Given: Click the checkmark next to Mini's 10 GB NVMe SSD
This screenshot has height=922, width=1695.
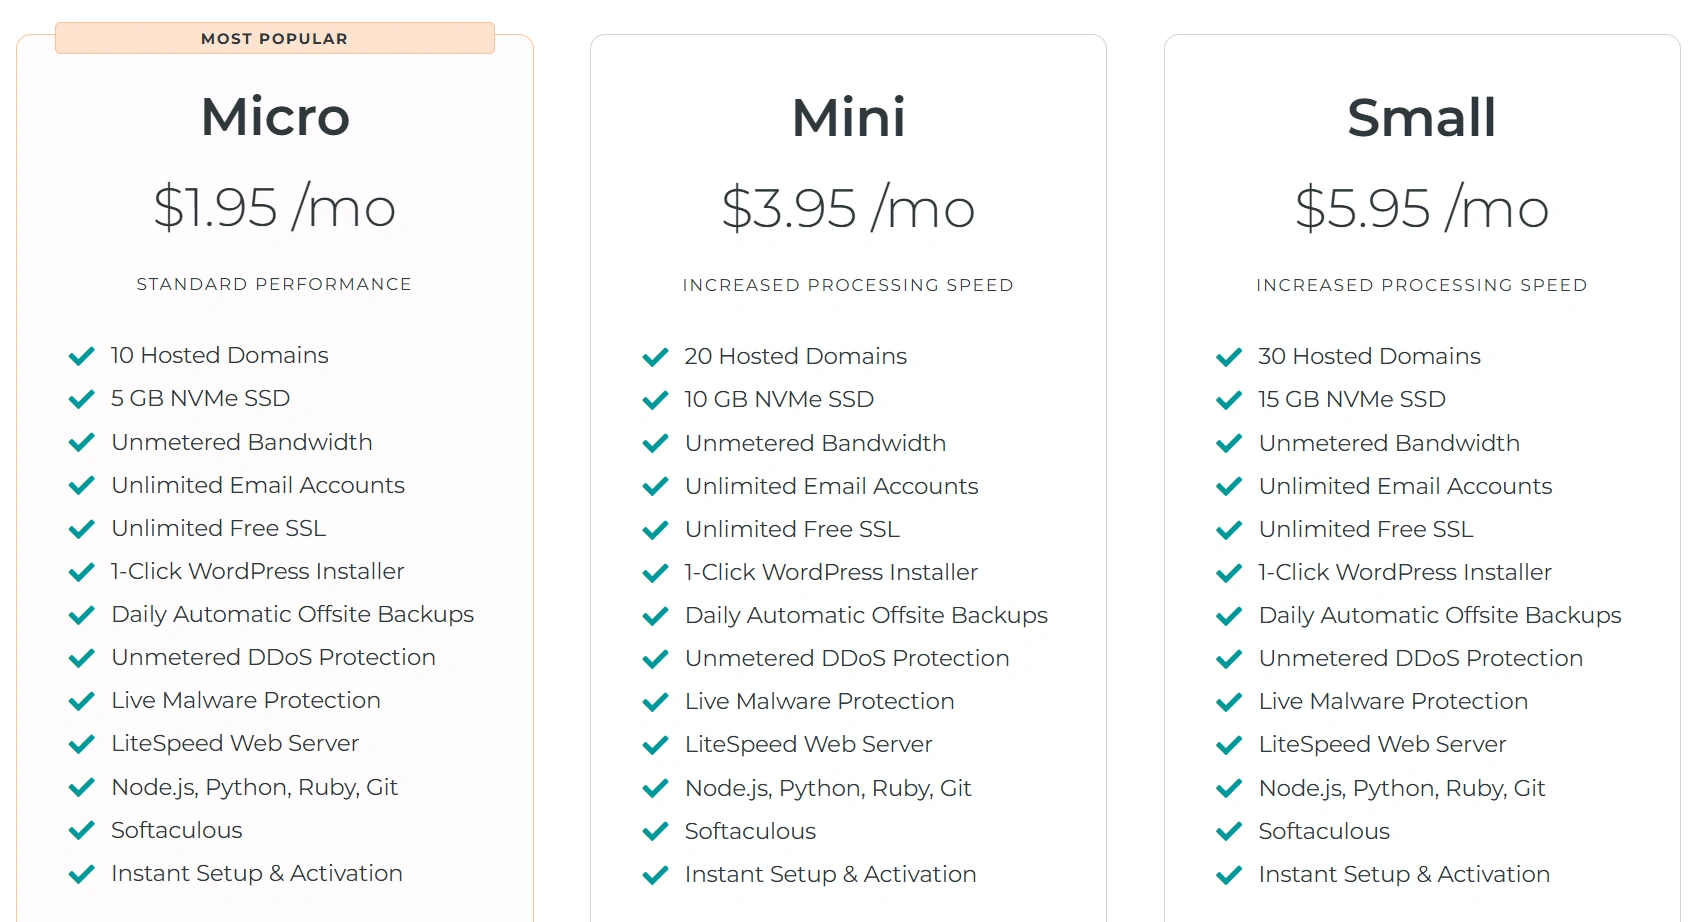Looking at the screenshot, I should point(655,400).
